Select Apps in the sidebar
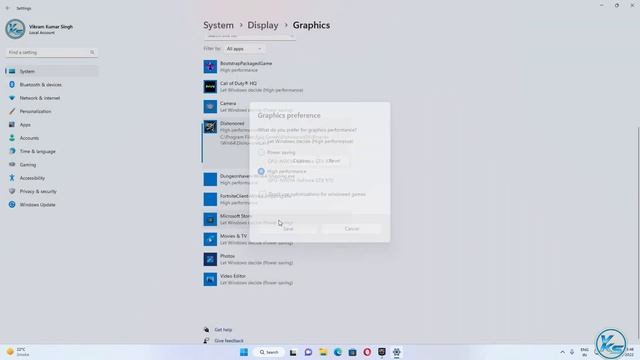 (x=52, y=124)
